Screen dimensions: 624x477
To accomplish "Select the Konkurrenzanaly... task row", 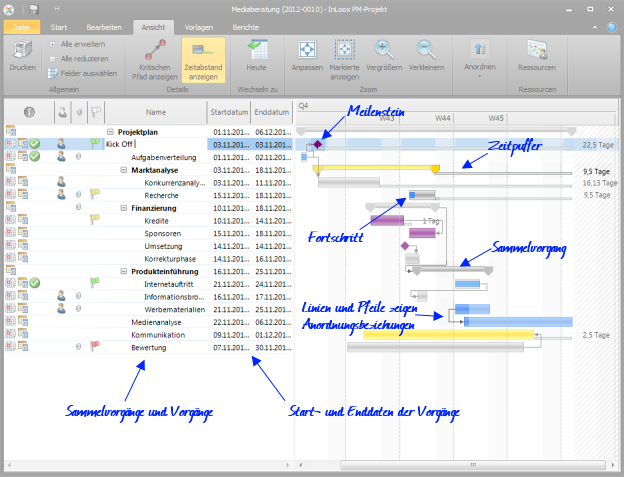I will tap(148, 183).
